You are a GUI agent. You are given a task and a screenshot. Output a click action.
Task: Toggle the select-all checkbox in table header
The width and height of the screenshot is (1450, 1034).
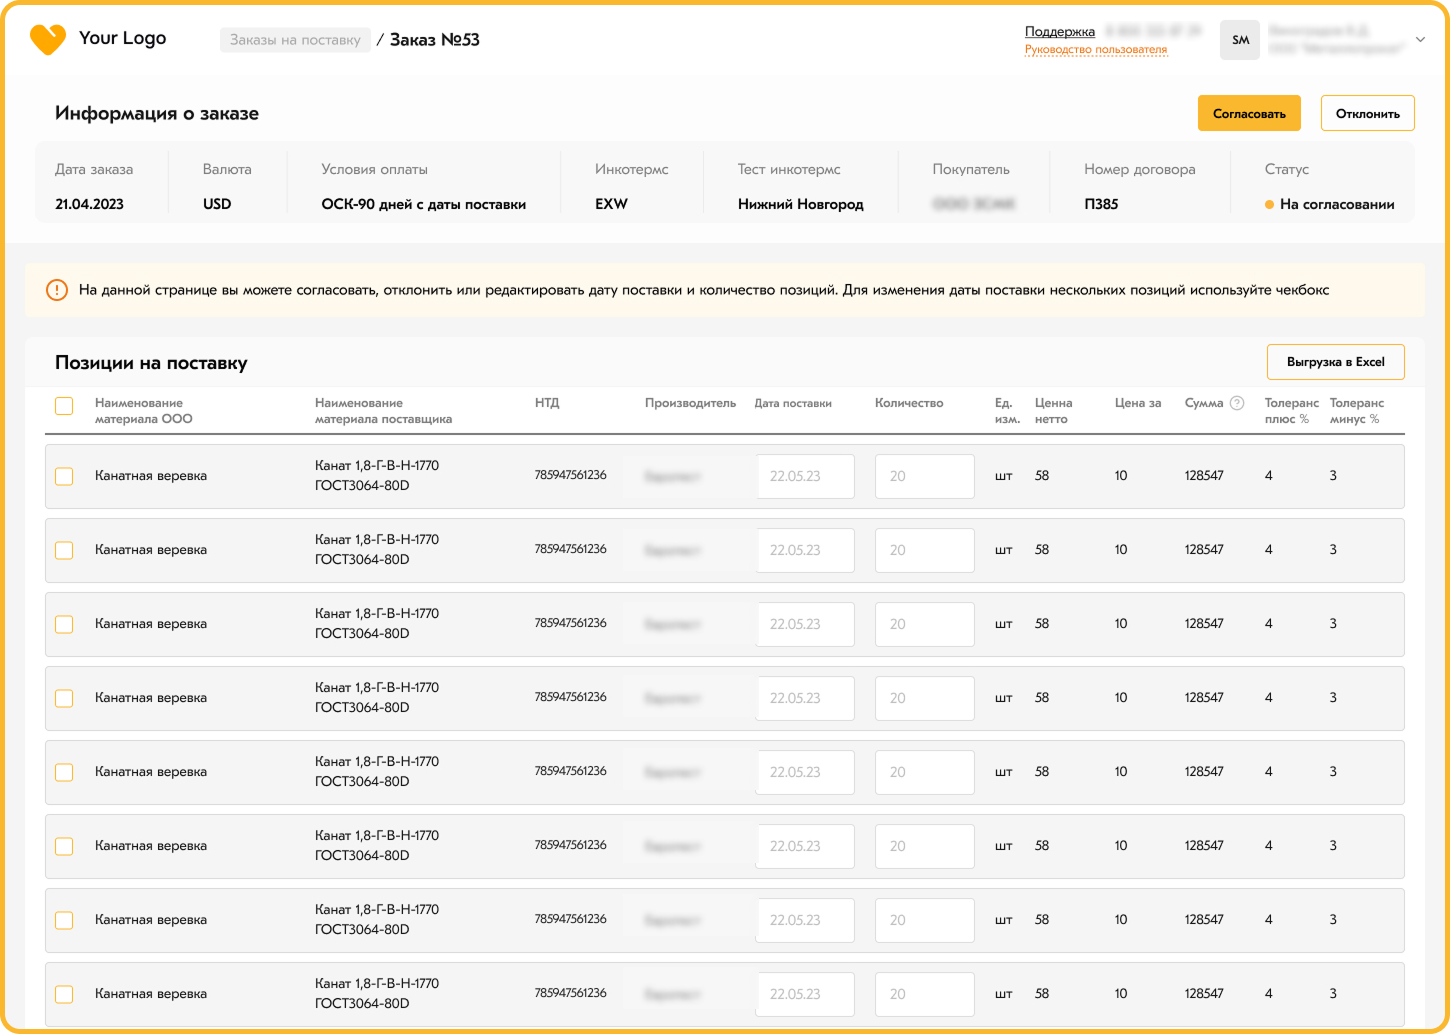[x=64, y=406]
